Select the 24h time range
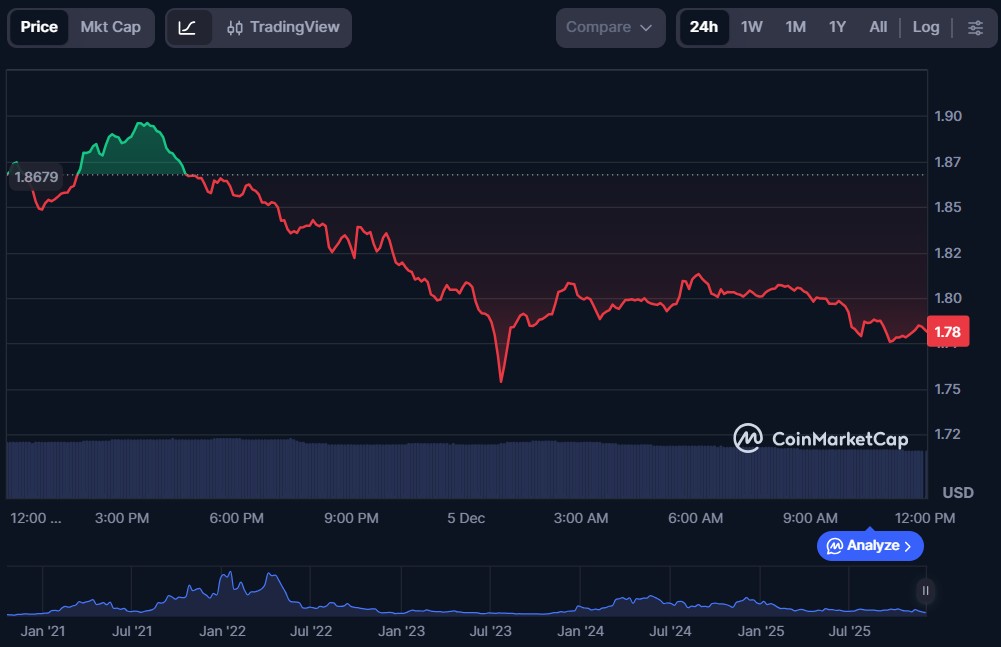 (x=703, y=27)
